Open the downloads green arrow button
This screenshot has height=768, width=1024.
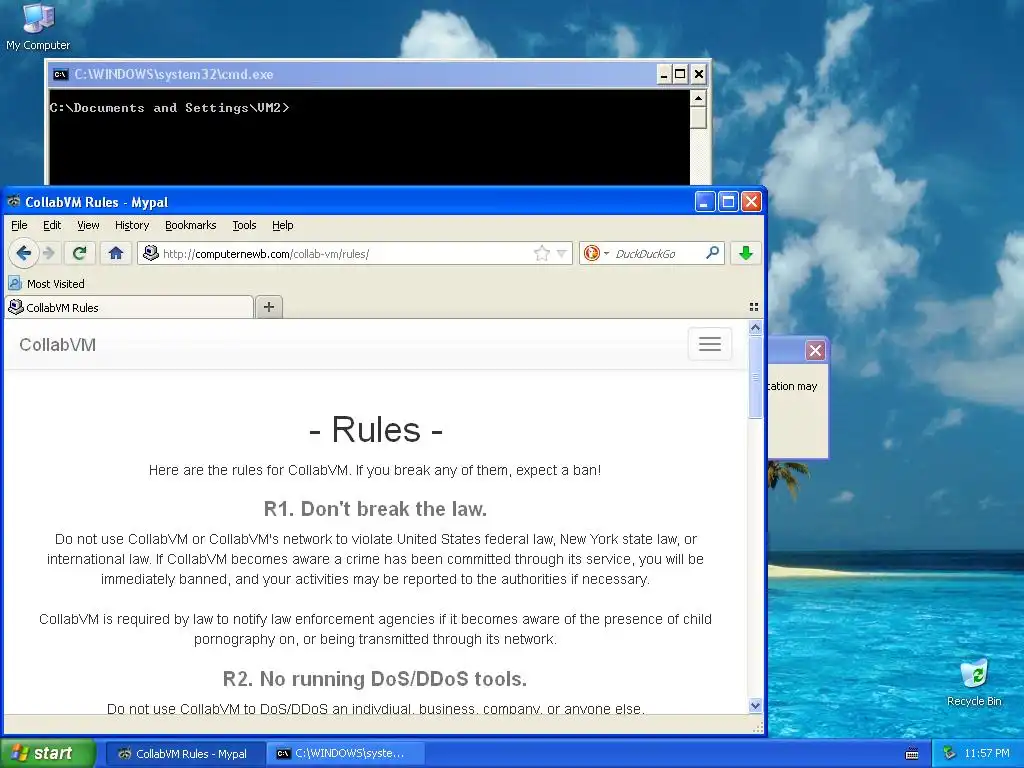pyautogui.click(x=745, y=253)
